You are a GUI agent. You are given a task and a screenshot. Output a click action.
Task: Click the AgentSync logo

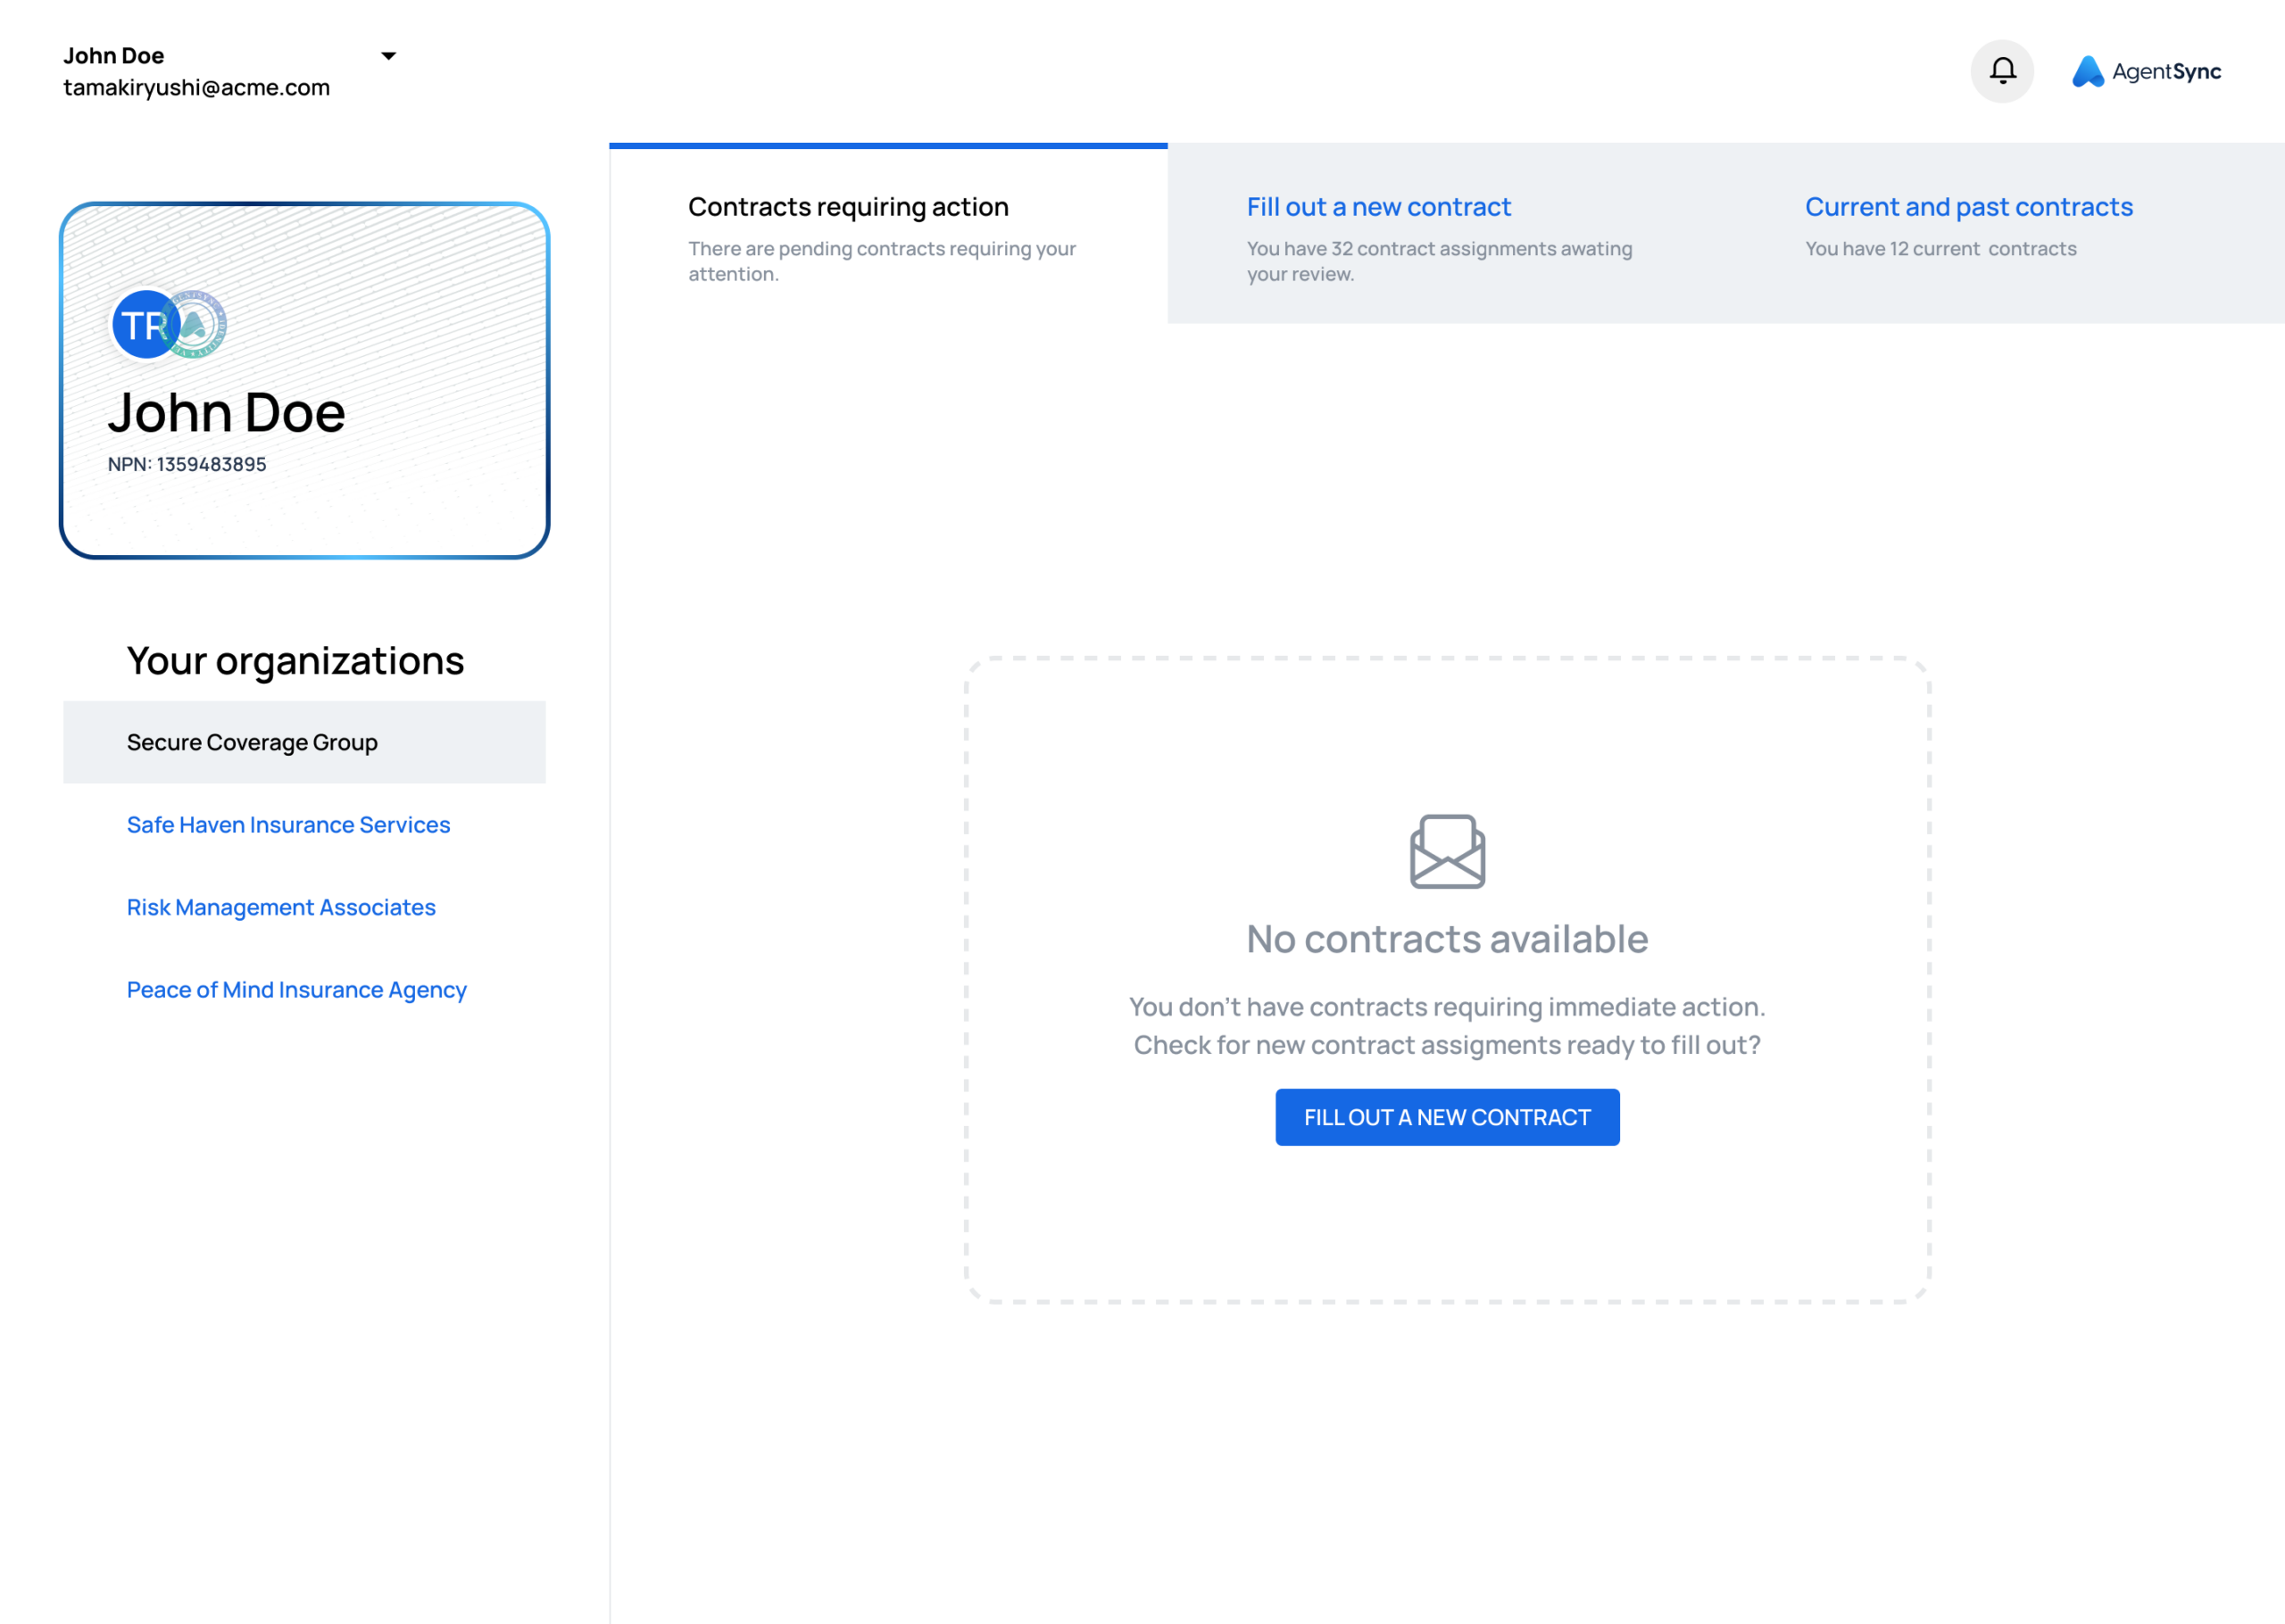[x=2146, y=71]
